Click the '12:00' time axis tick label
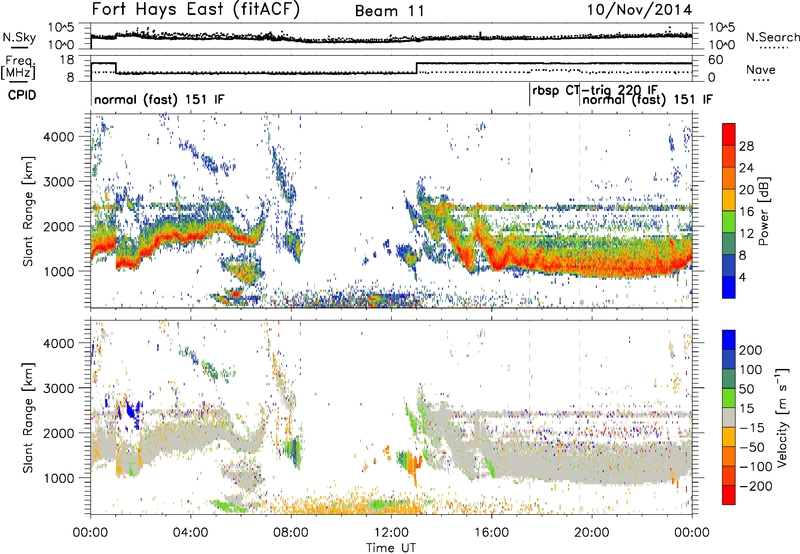 click(391, 533)
